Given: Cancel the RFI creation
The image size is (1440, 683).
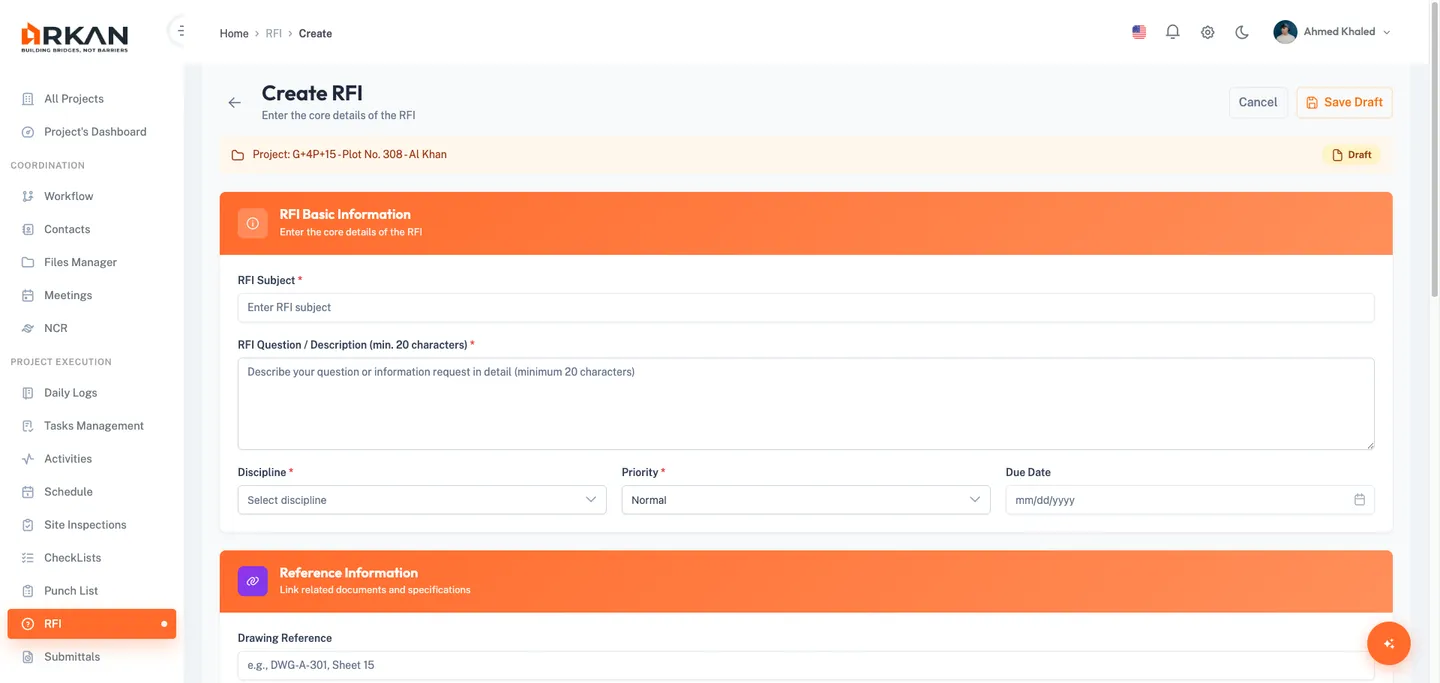Looking at the screenshot, I should pos(1257,101).
